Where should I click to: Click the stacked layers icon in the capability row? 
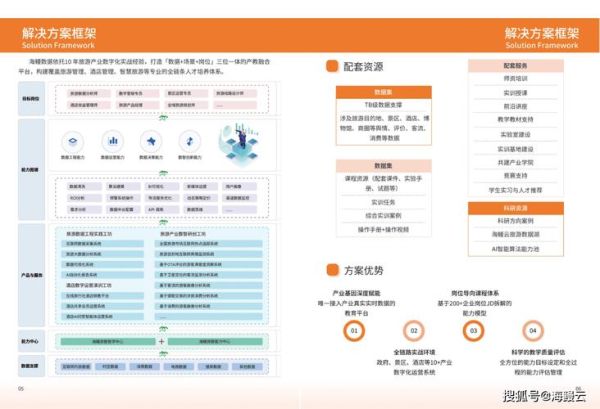coord(73,142)
